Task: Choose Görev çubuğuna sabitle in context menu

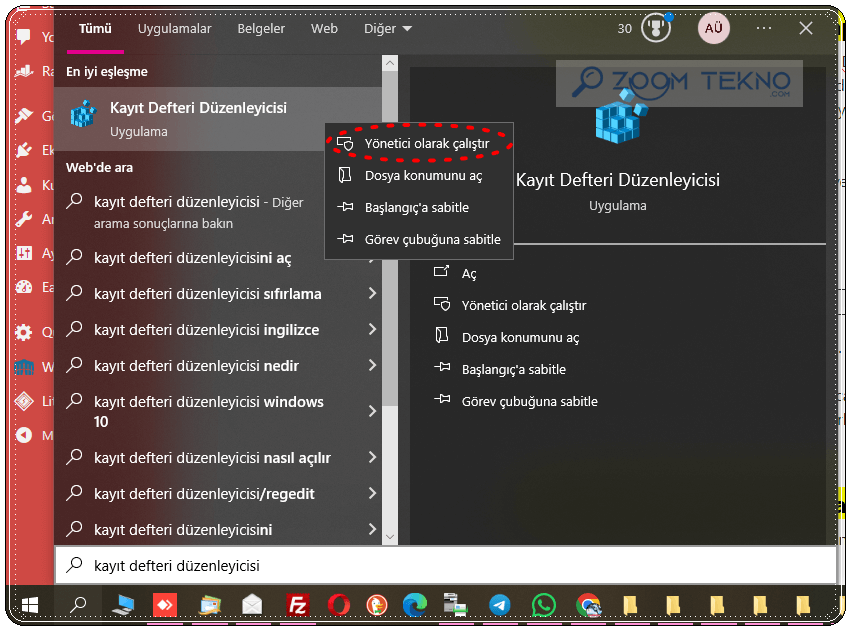Action: pos(419,239)
